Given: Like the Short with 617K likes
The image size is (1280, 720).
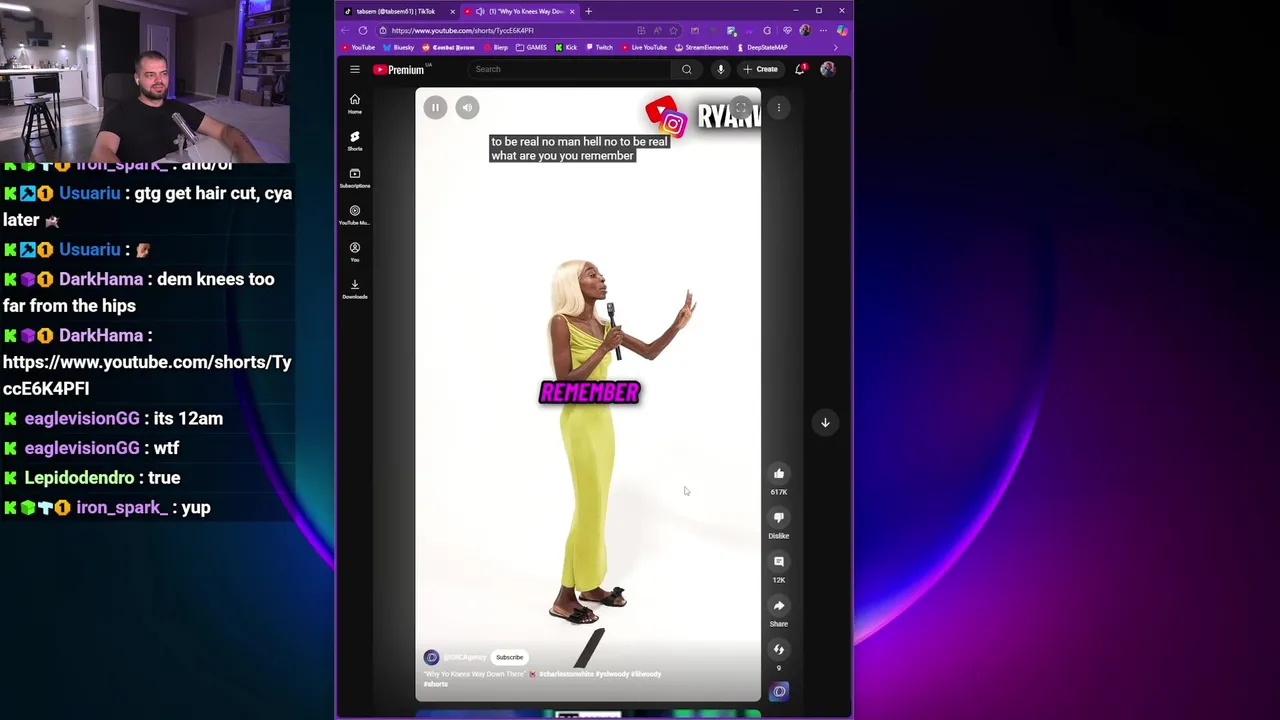Looking at the screenshot, I should (x=779, y=474).
